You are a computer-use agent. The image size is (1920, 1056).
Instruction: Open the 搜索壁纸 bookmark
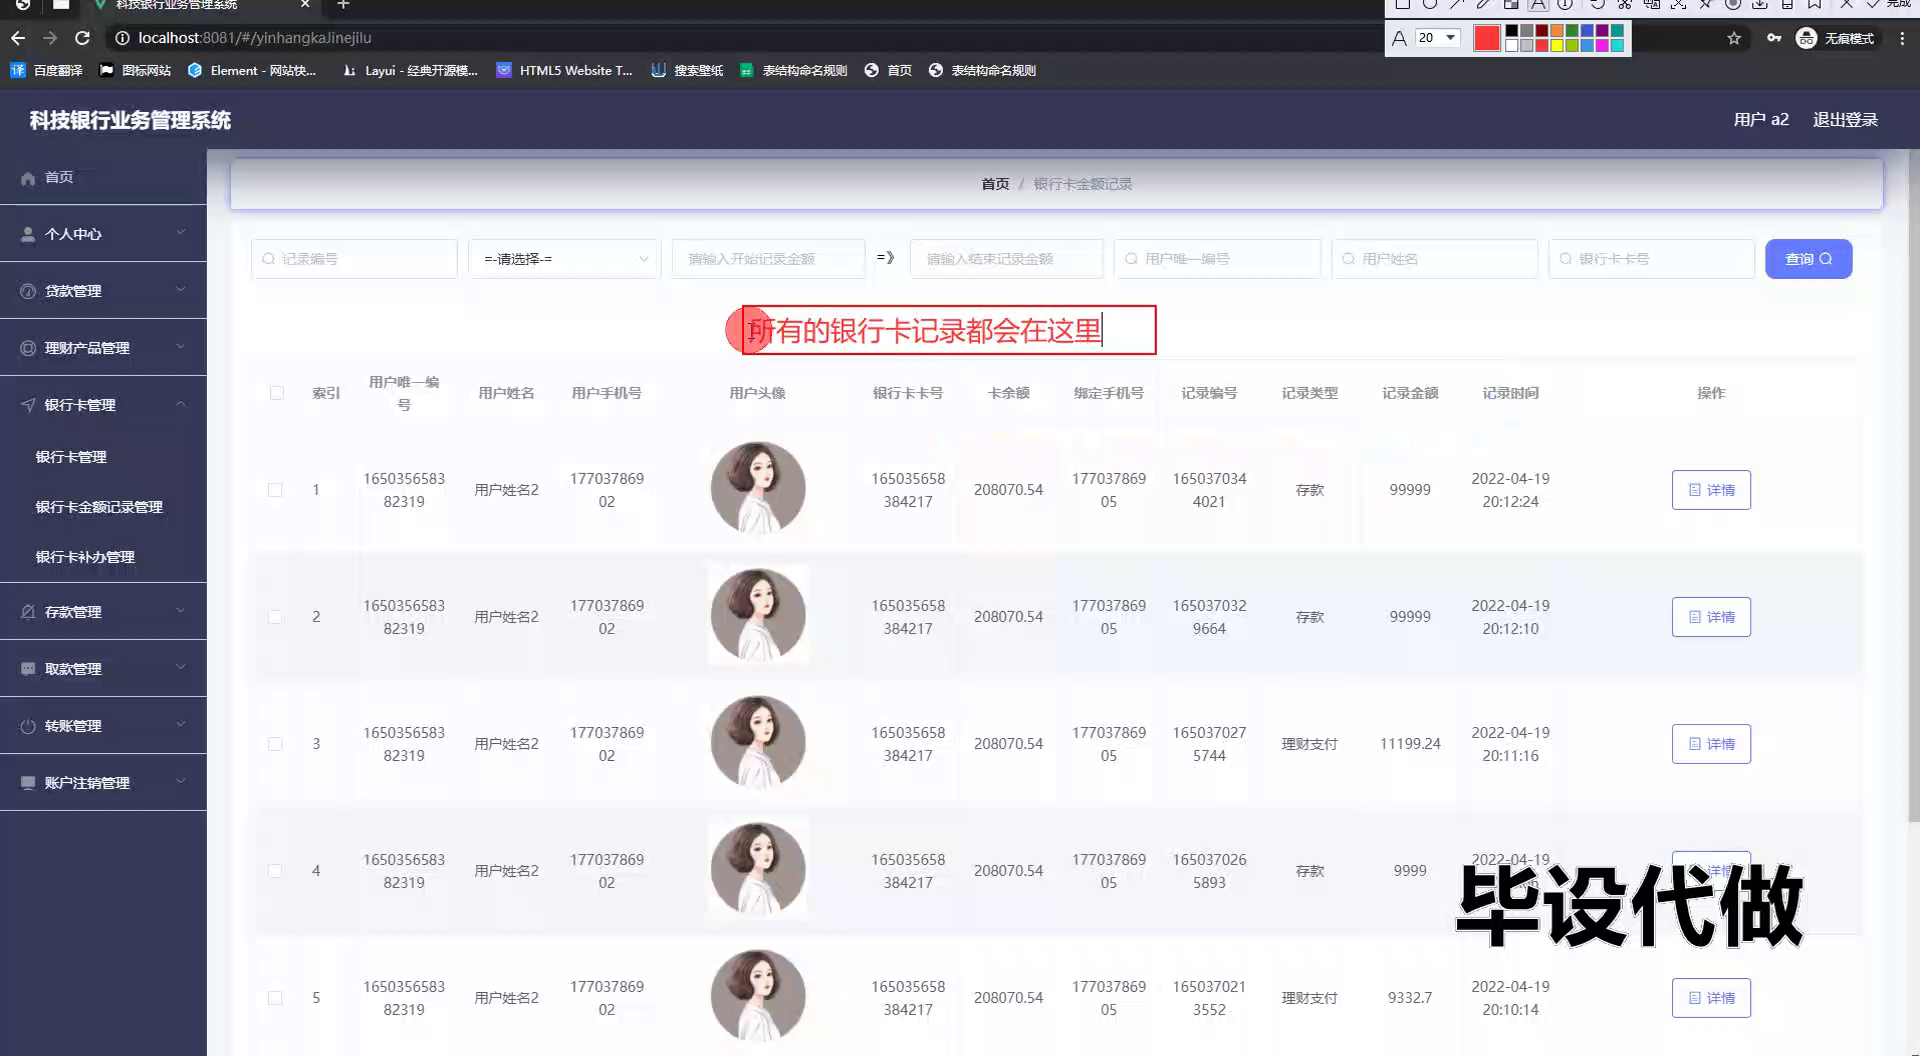click(x=687, y=70)
